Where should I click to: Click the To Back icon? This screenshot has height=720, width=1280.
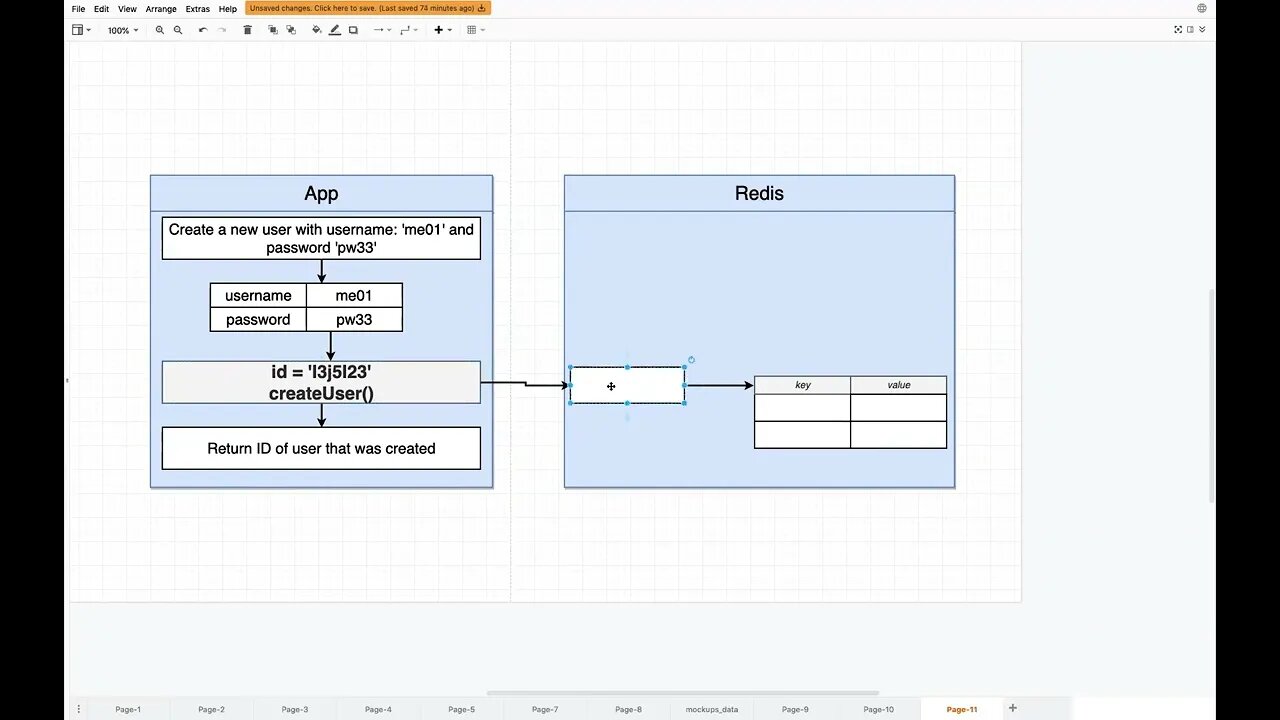tap(291, 30)
